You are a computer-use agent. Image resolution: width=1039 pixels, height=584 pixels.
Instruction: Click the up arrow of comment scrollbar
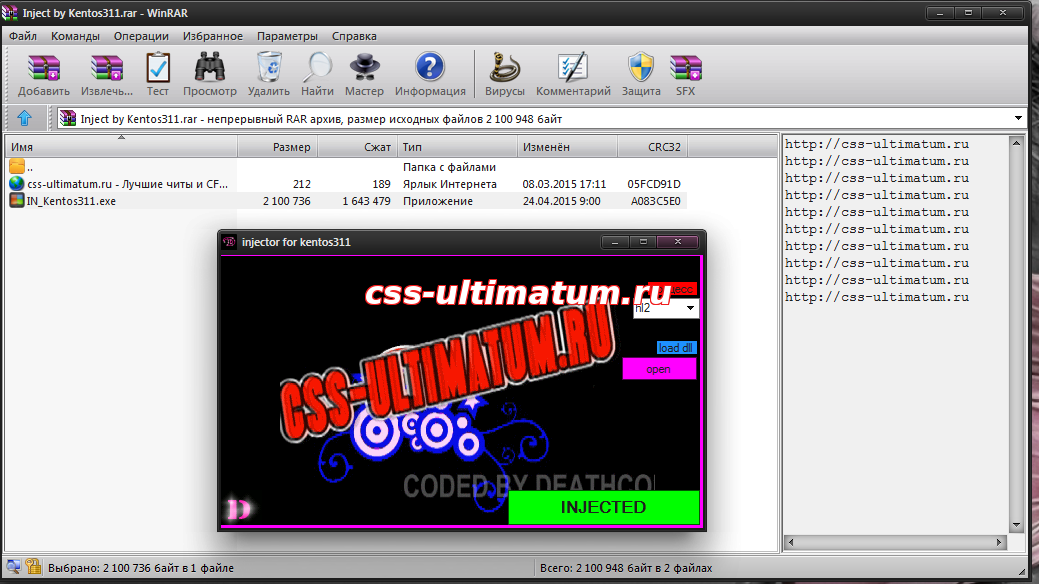click(1016, 143)
